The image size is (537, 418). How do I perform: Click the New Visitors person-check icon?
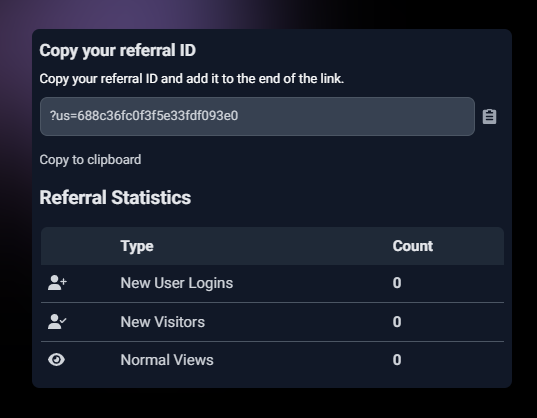57,322
